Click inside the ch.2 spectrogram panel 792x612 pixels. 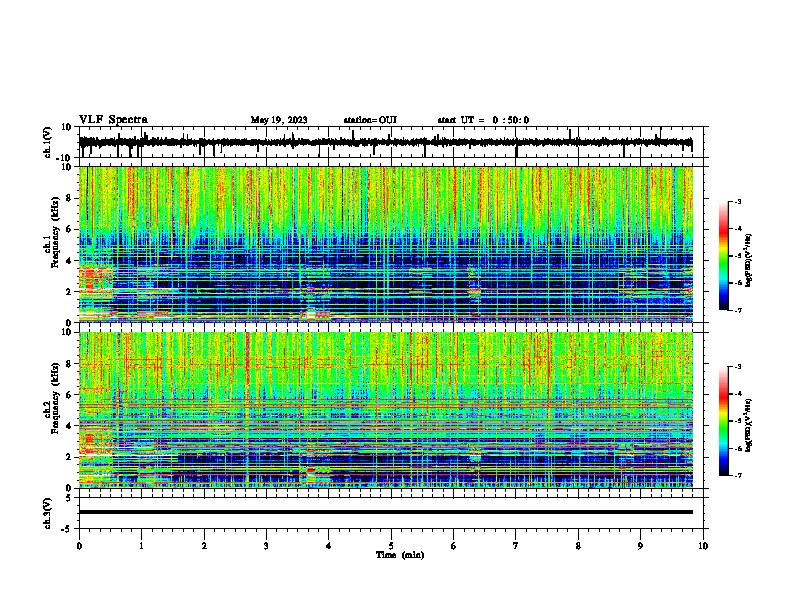tap(386, 410)
